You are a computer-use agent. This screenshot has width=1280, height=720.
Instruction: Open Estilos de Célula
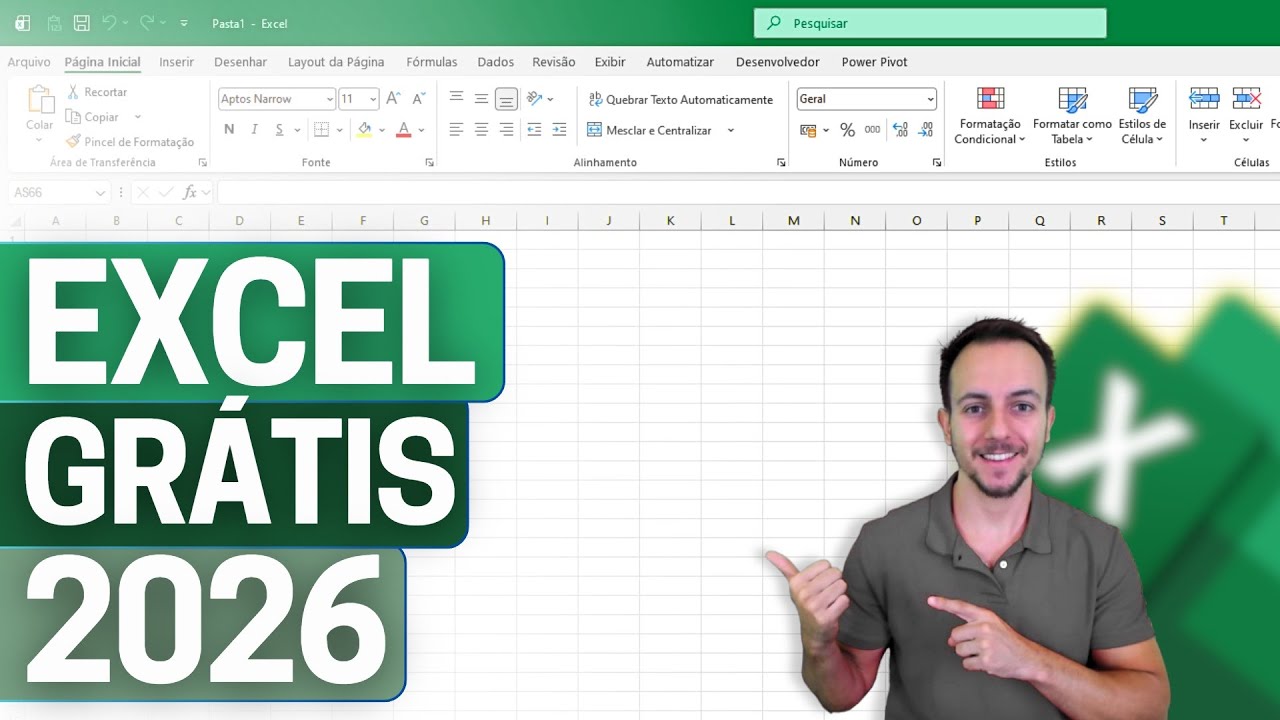pyautogui.click(x=1142, y=115)
